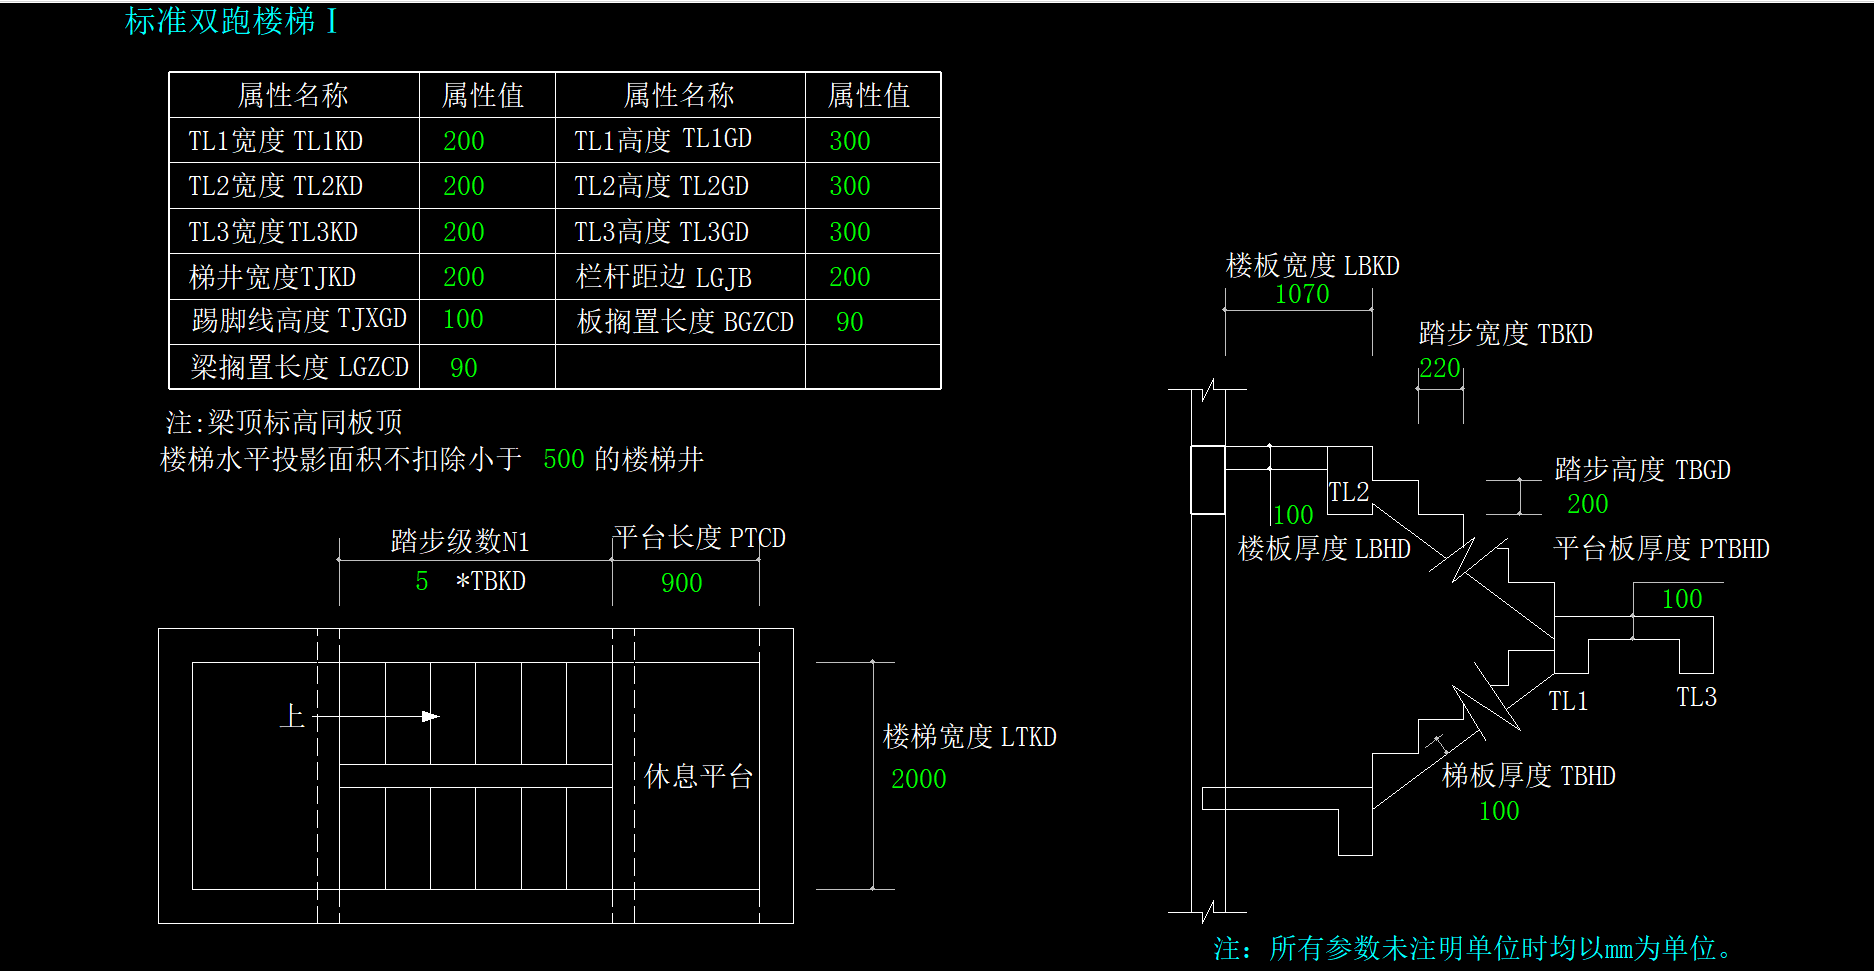Image resolution: width=1874 pixels, height=971 pixels.
Task: Click the TL3 beam label in section
Action: pos(1697,697)
